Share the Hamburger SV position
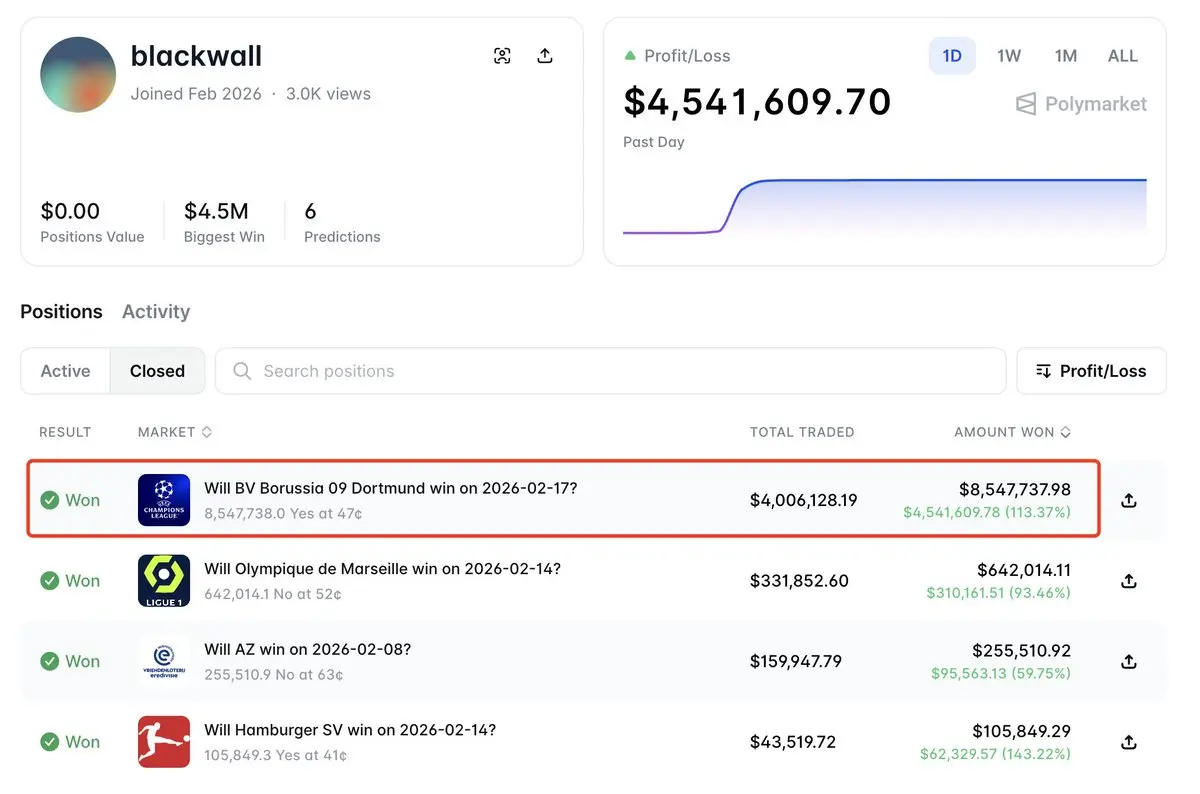The image size is (1200, 794). (1129, 742)
